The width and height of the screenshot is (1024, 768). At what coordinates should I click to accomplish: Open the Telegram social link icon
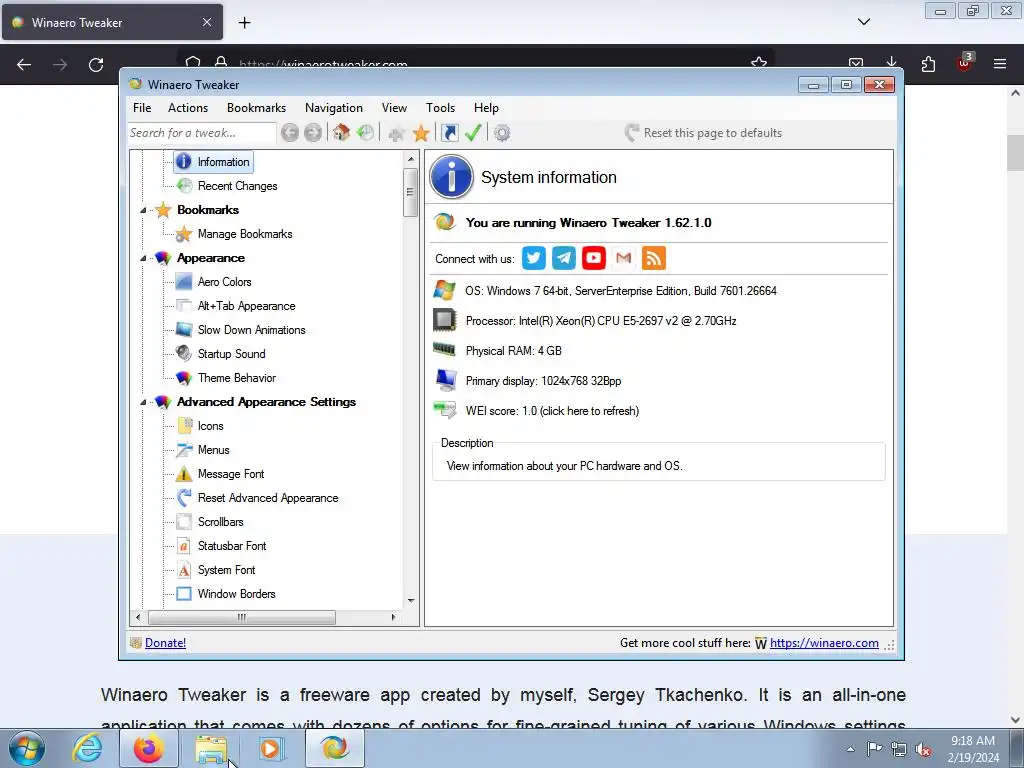(x=564, y=258)
